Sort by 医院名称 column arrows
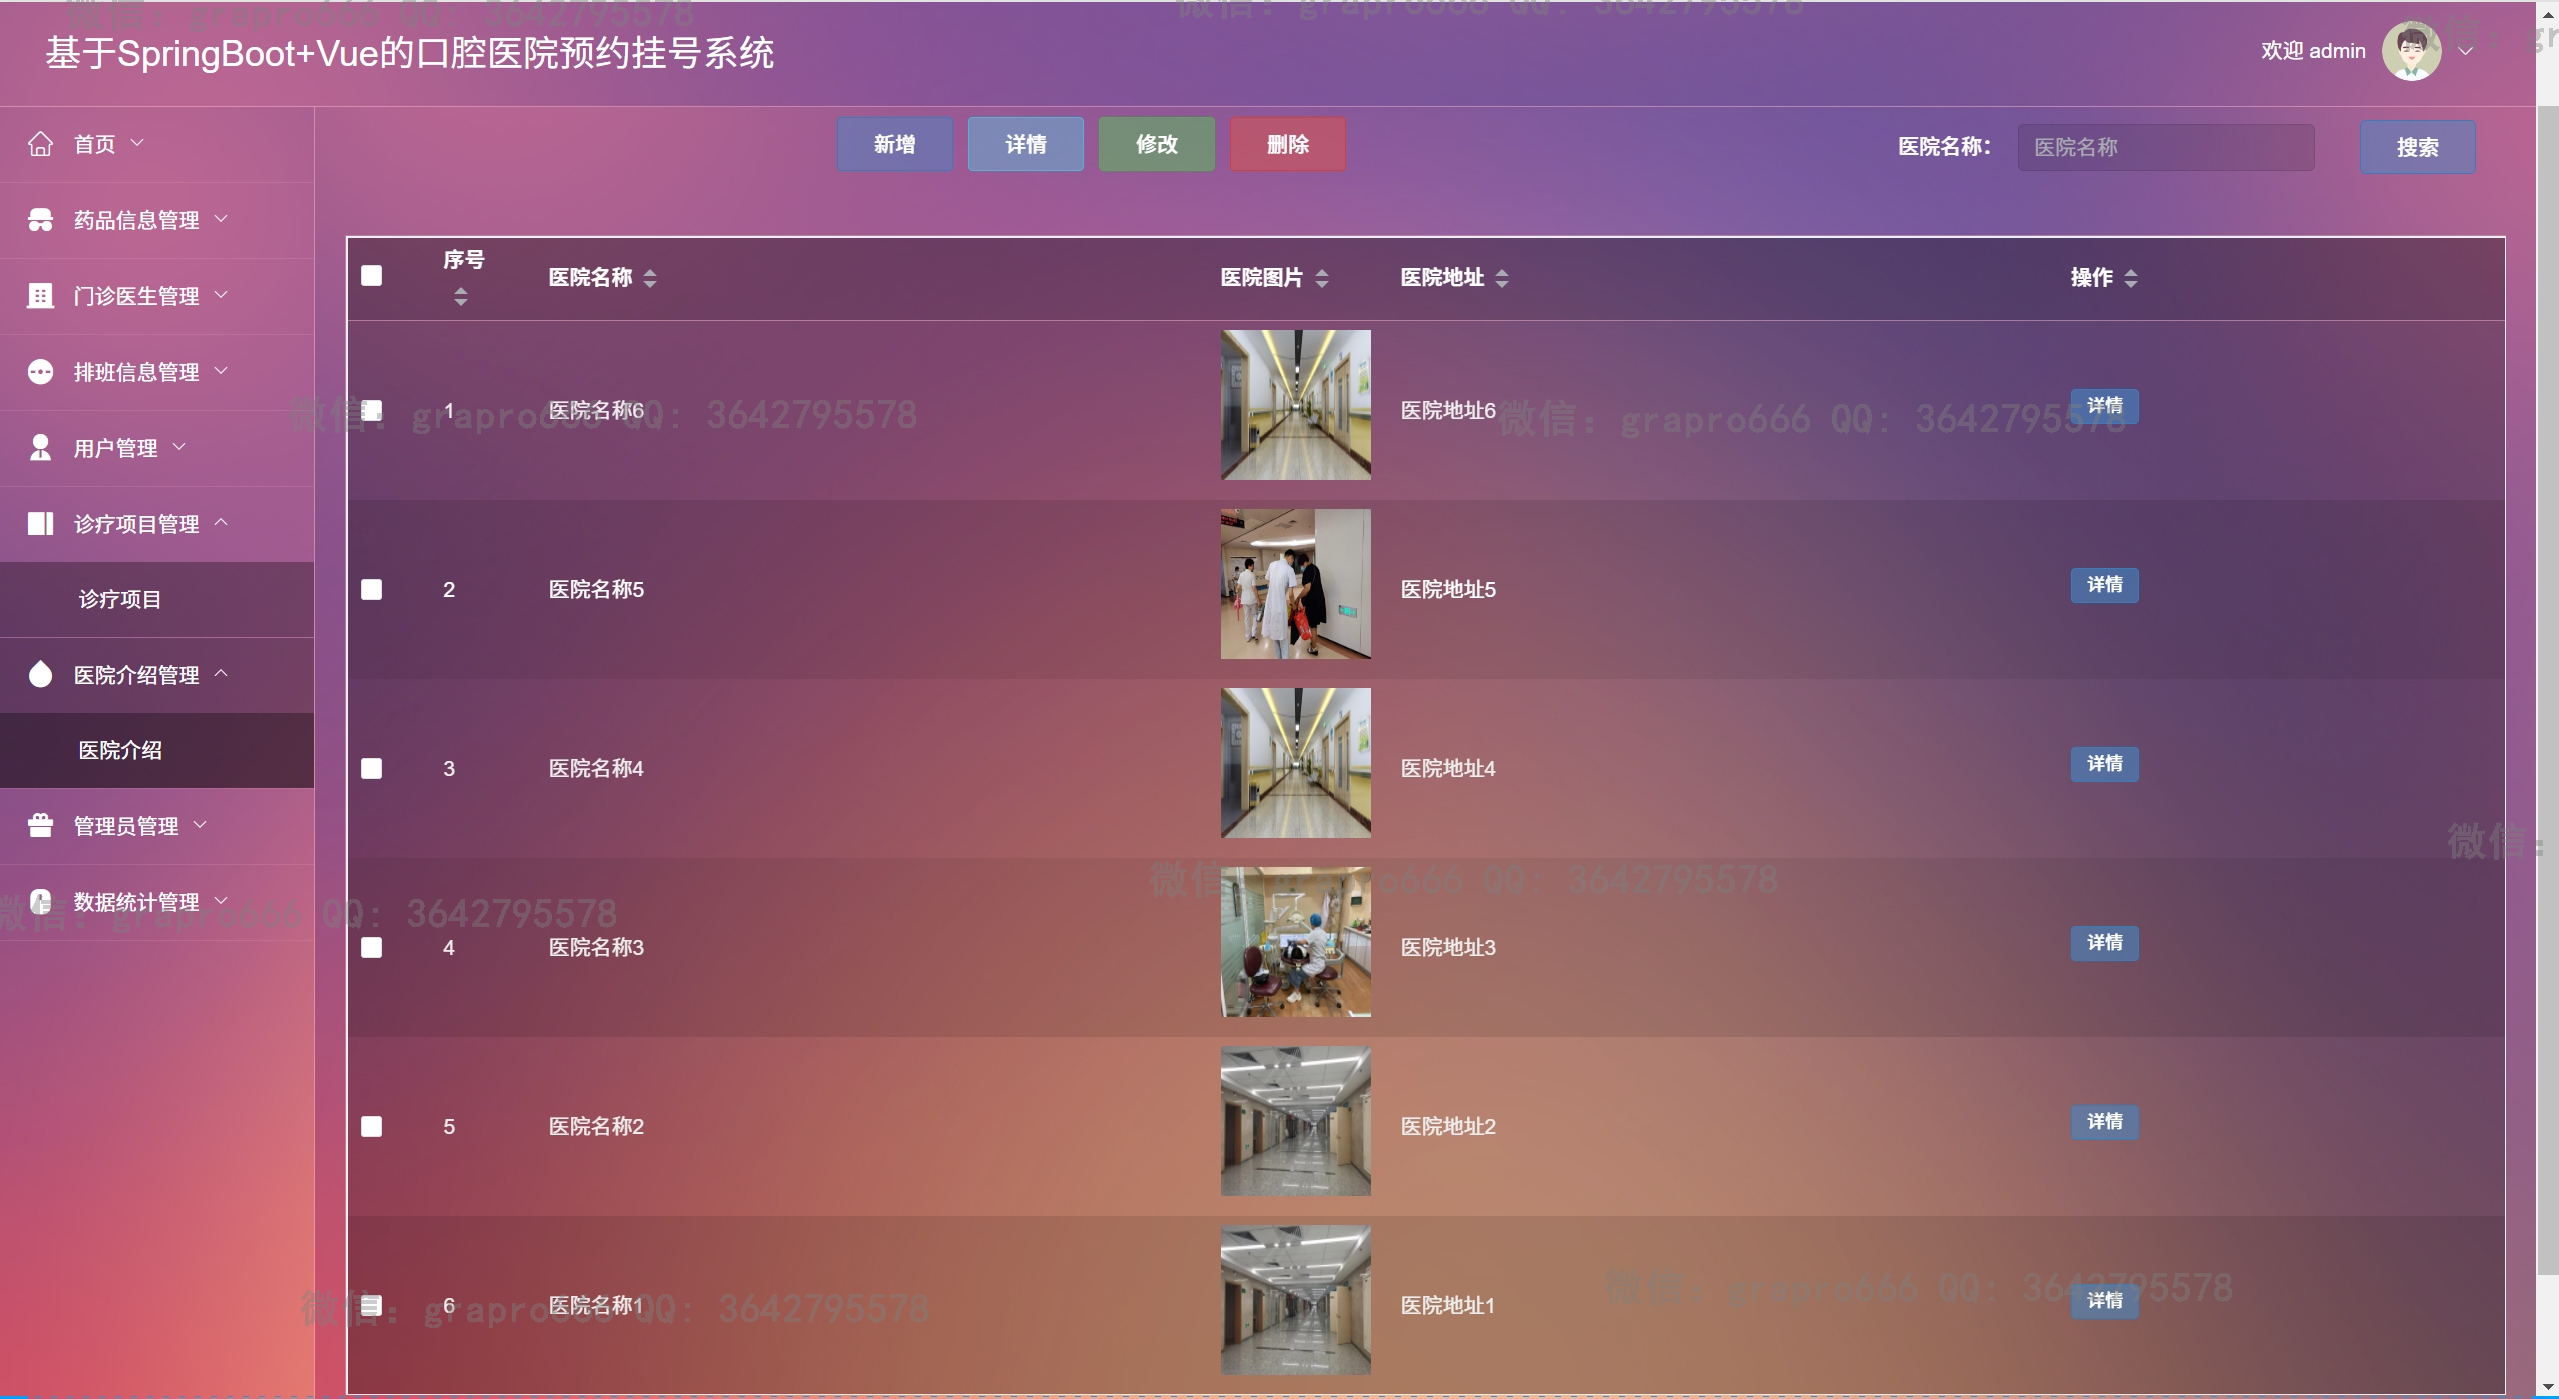 point(650,278)
